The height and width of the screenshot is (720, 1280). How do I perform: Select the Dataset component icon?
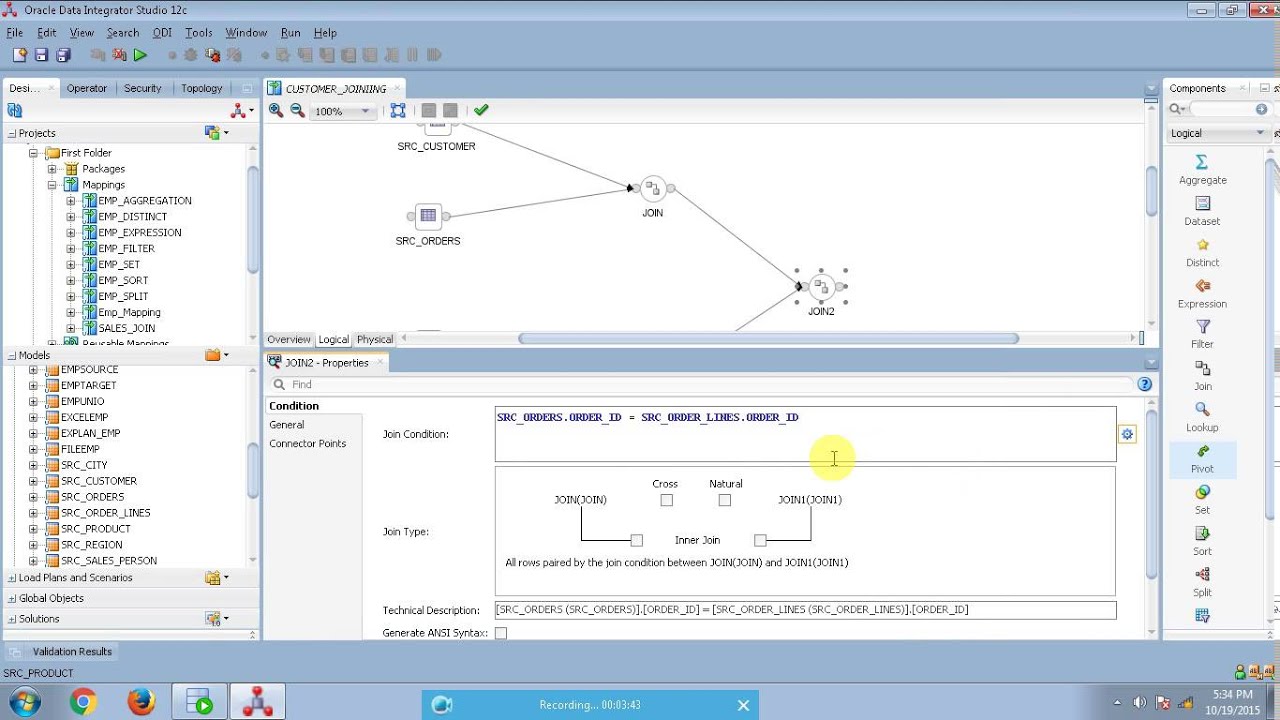(x=1202, y=203)
